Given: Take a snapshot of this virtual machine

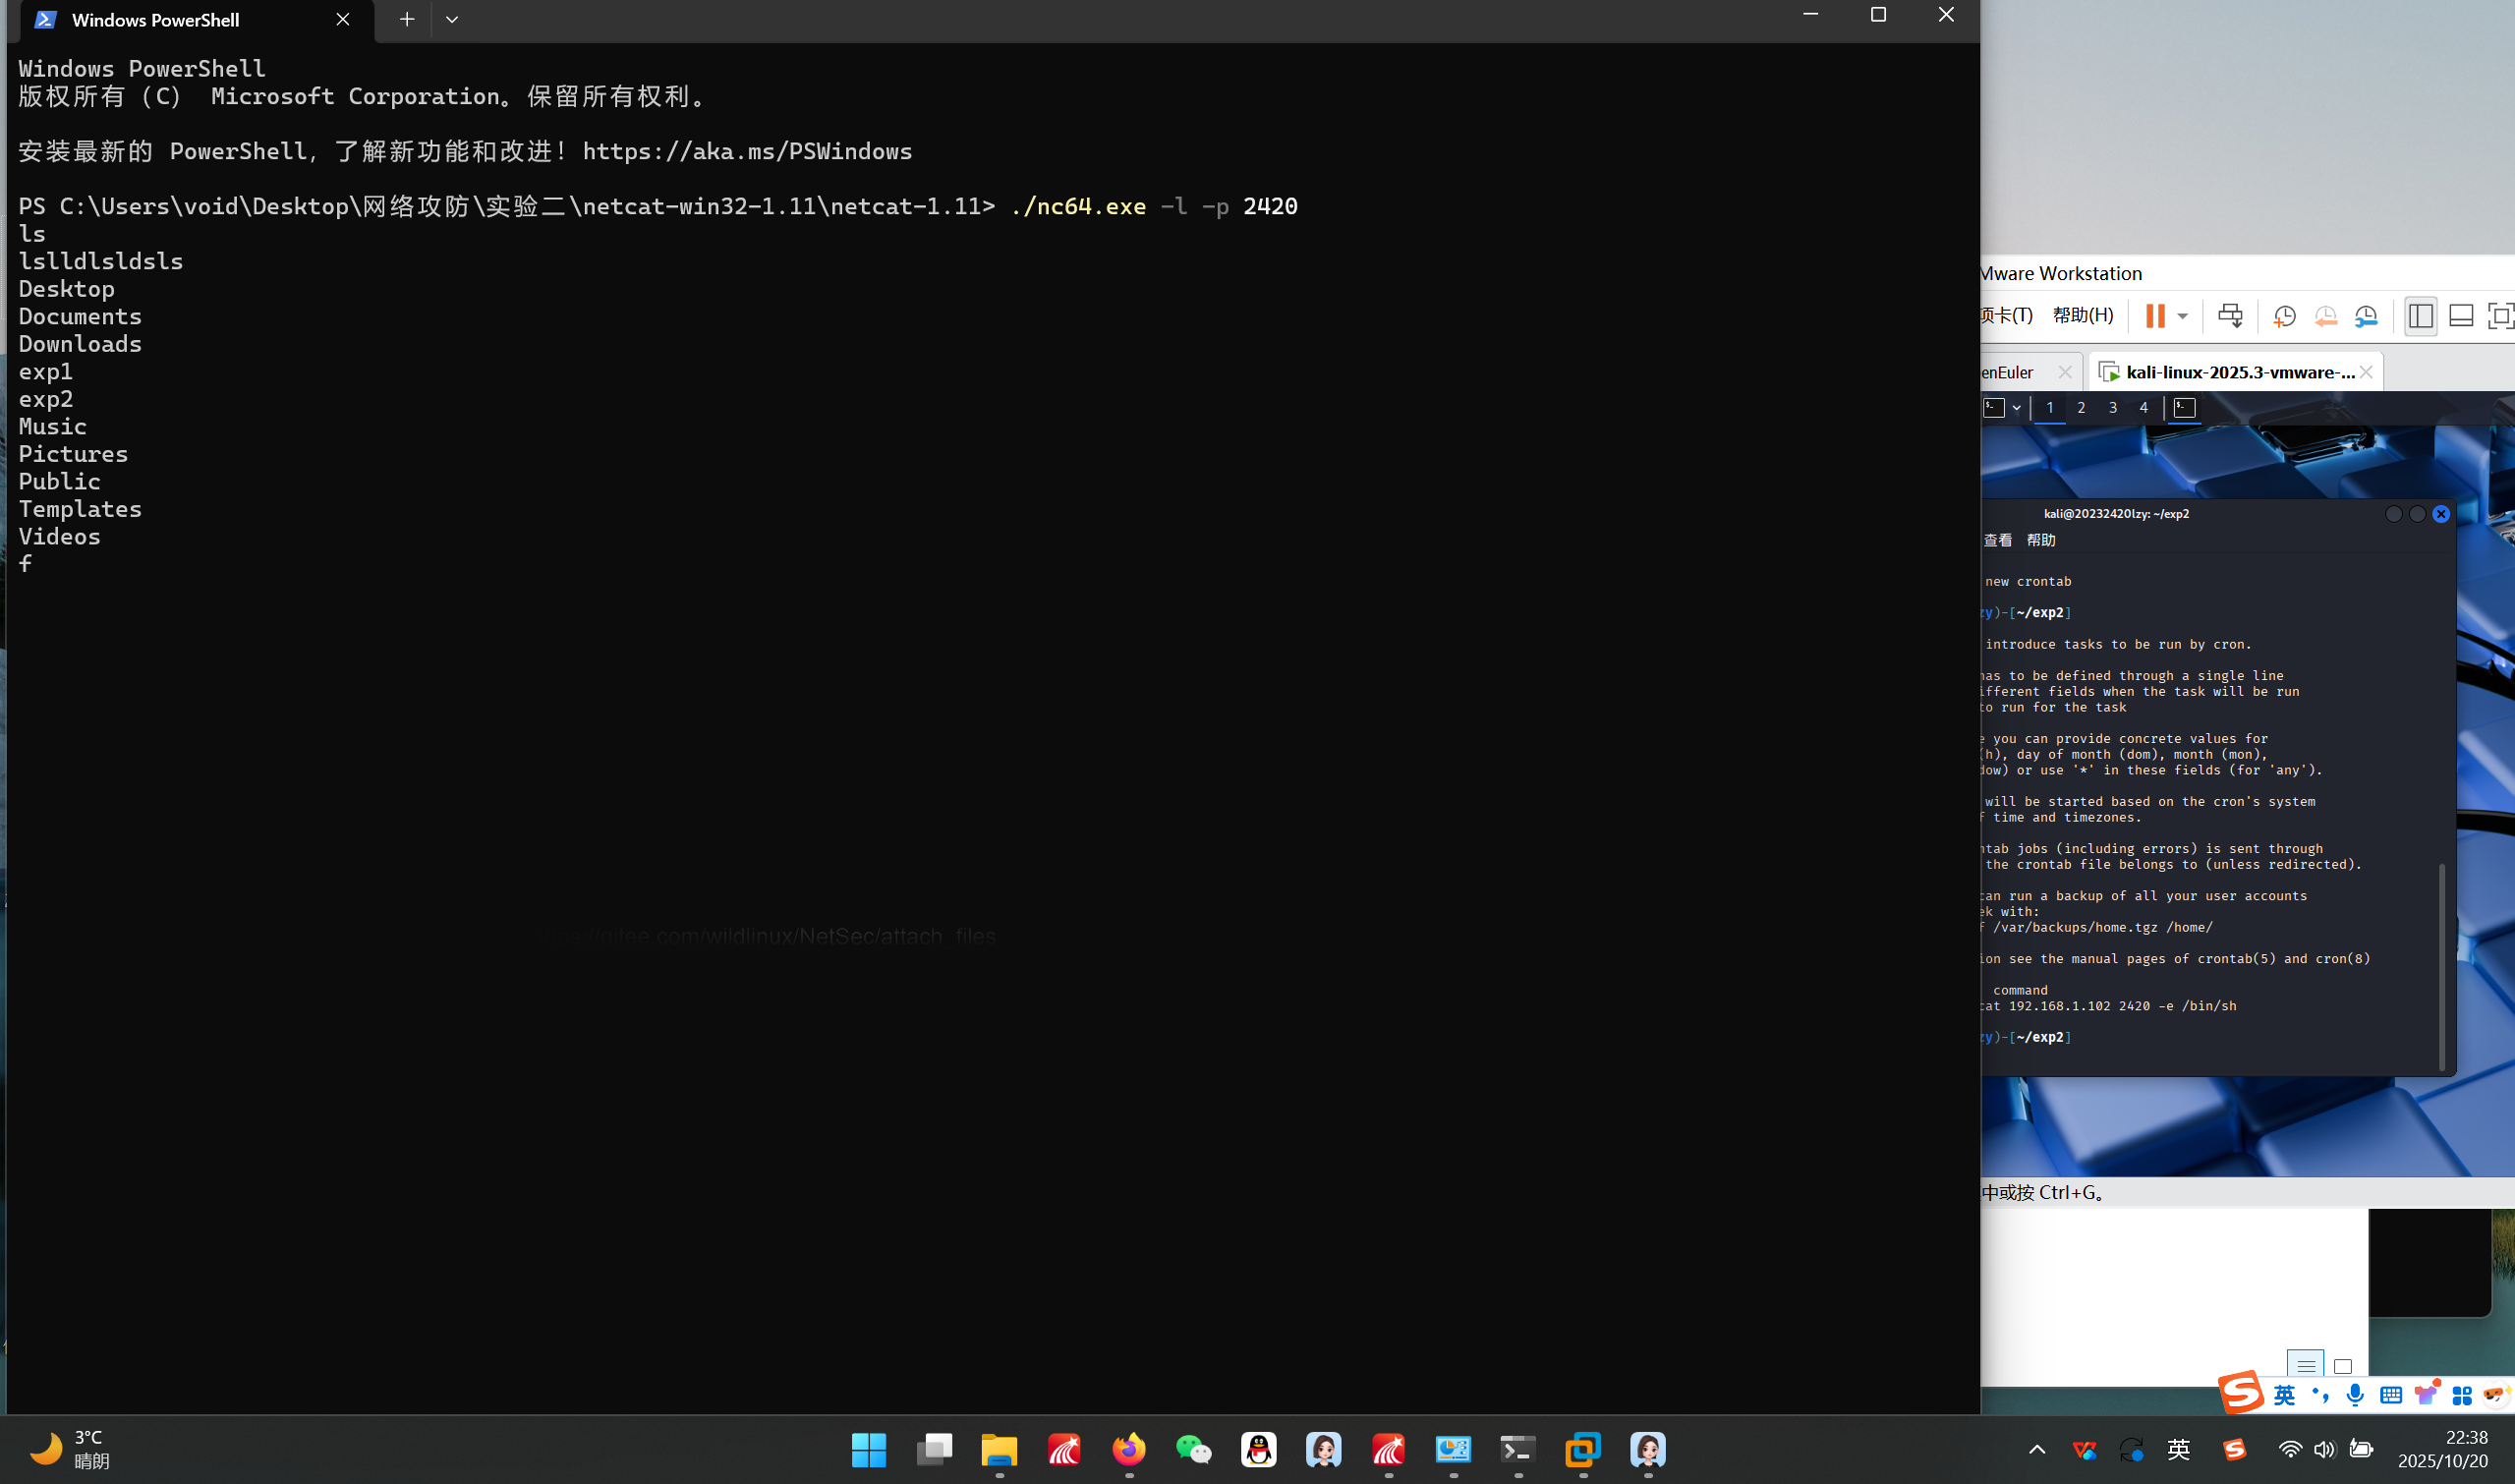Looking at the screenshot, I should (2284, 316).
